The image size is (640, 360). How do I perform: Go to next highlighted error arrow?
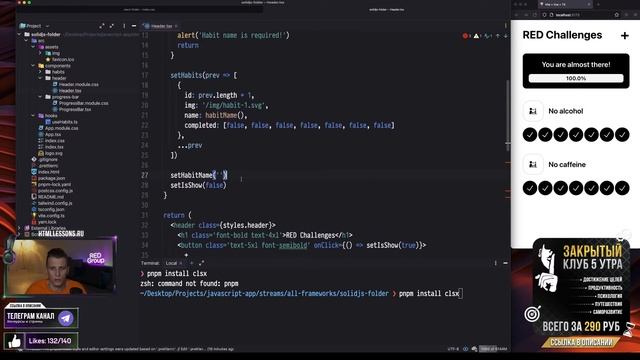[x=506, y=36]
